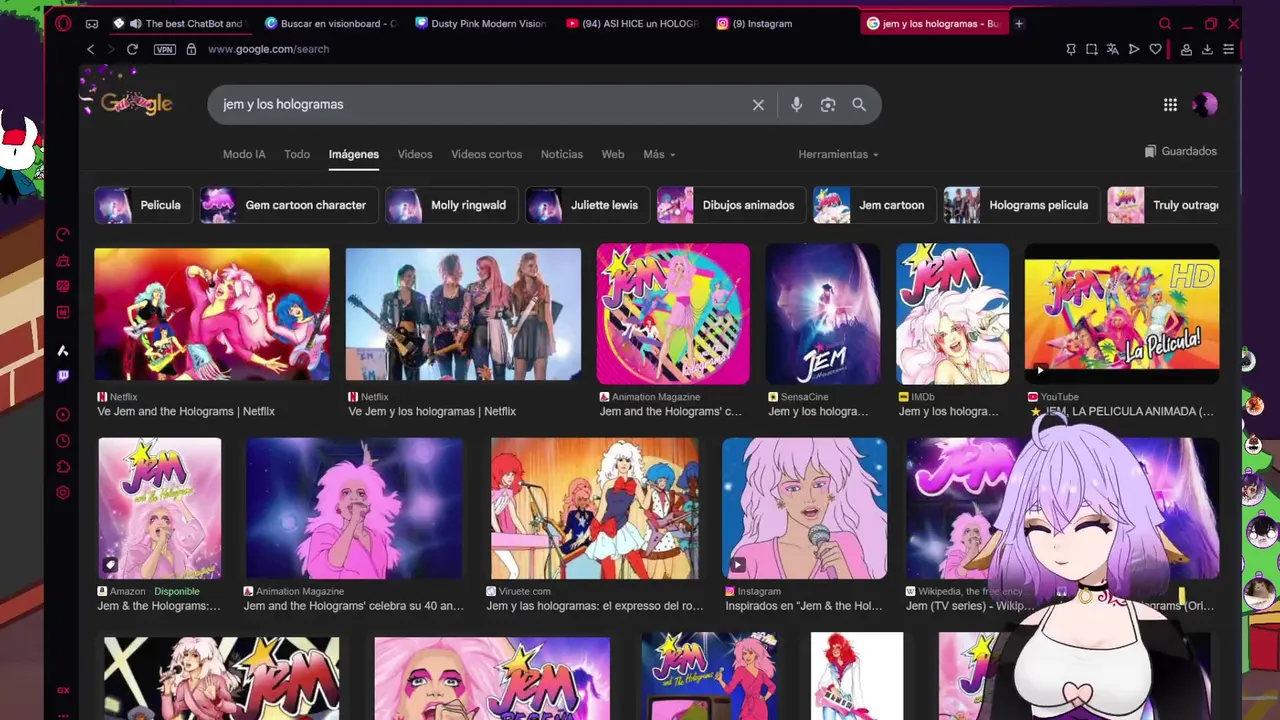Open the new tab plus button
1280x720 pixels.
coord(1019,23)
